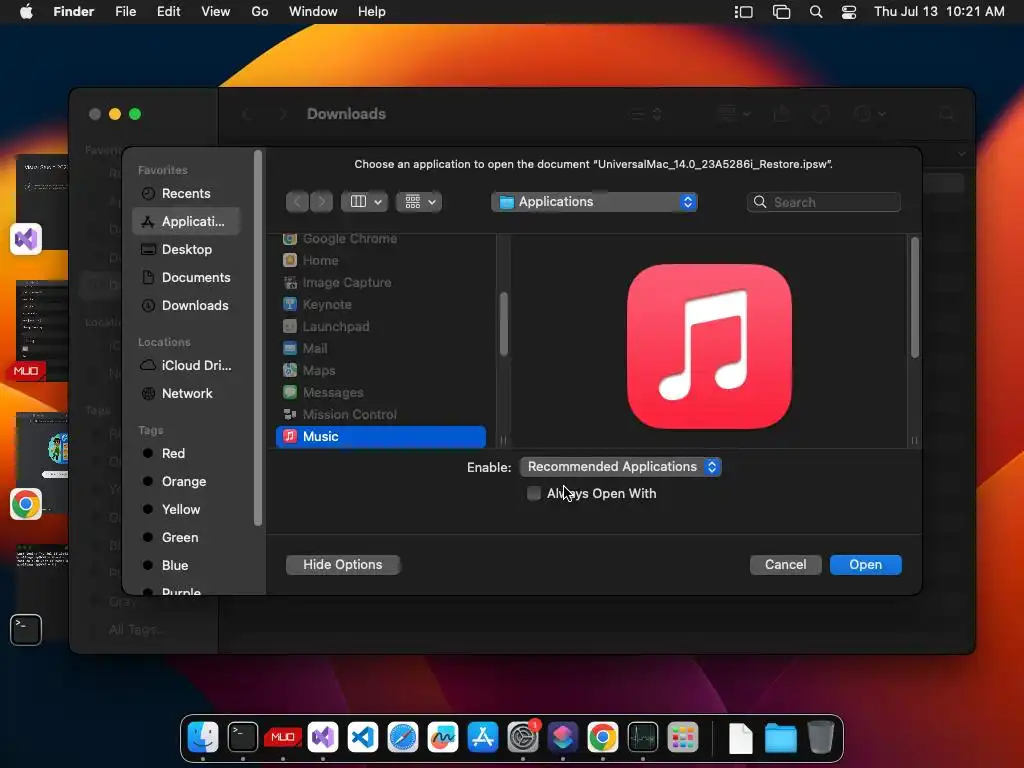Select Network in the sidebar
Screen dimensions: 1024x768
pos(186,394)
